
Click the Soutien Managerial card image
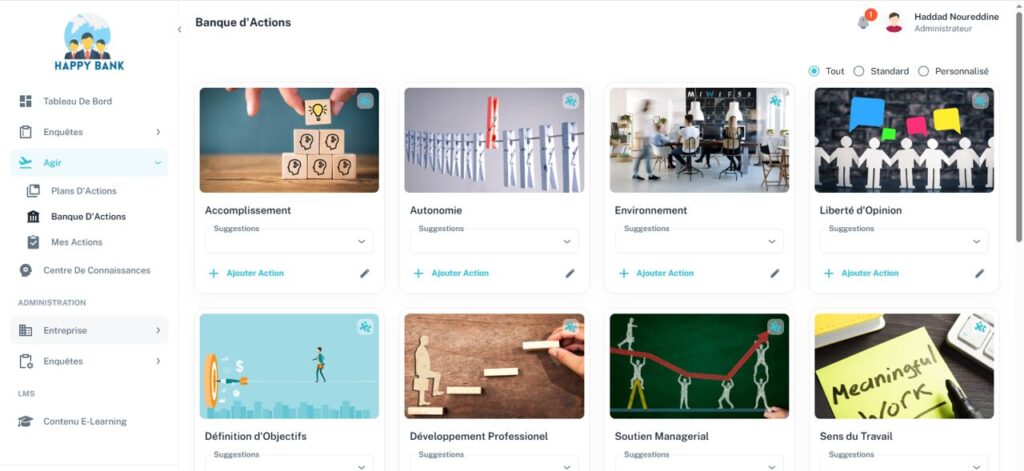coord(699,366)
